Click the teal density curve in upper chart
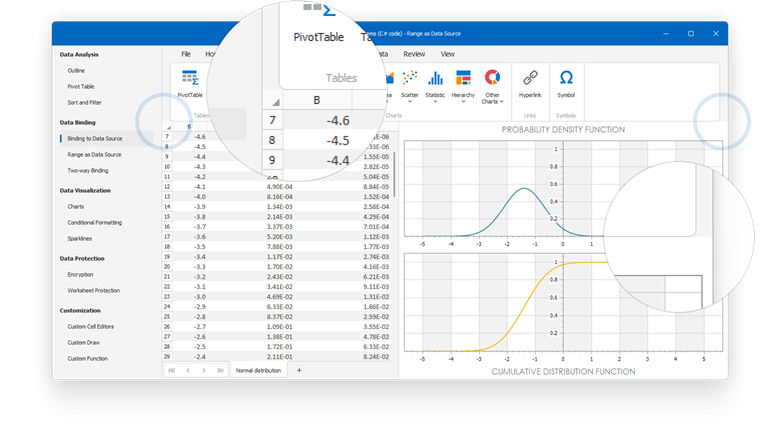 click(x=524, y=188)
